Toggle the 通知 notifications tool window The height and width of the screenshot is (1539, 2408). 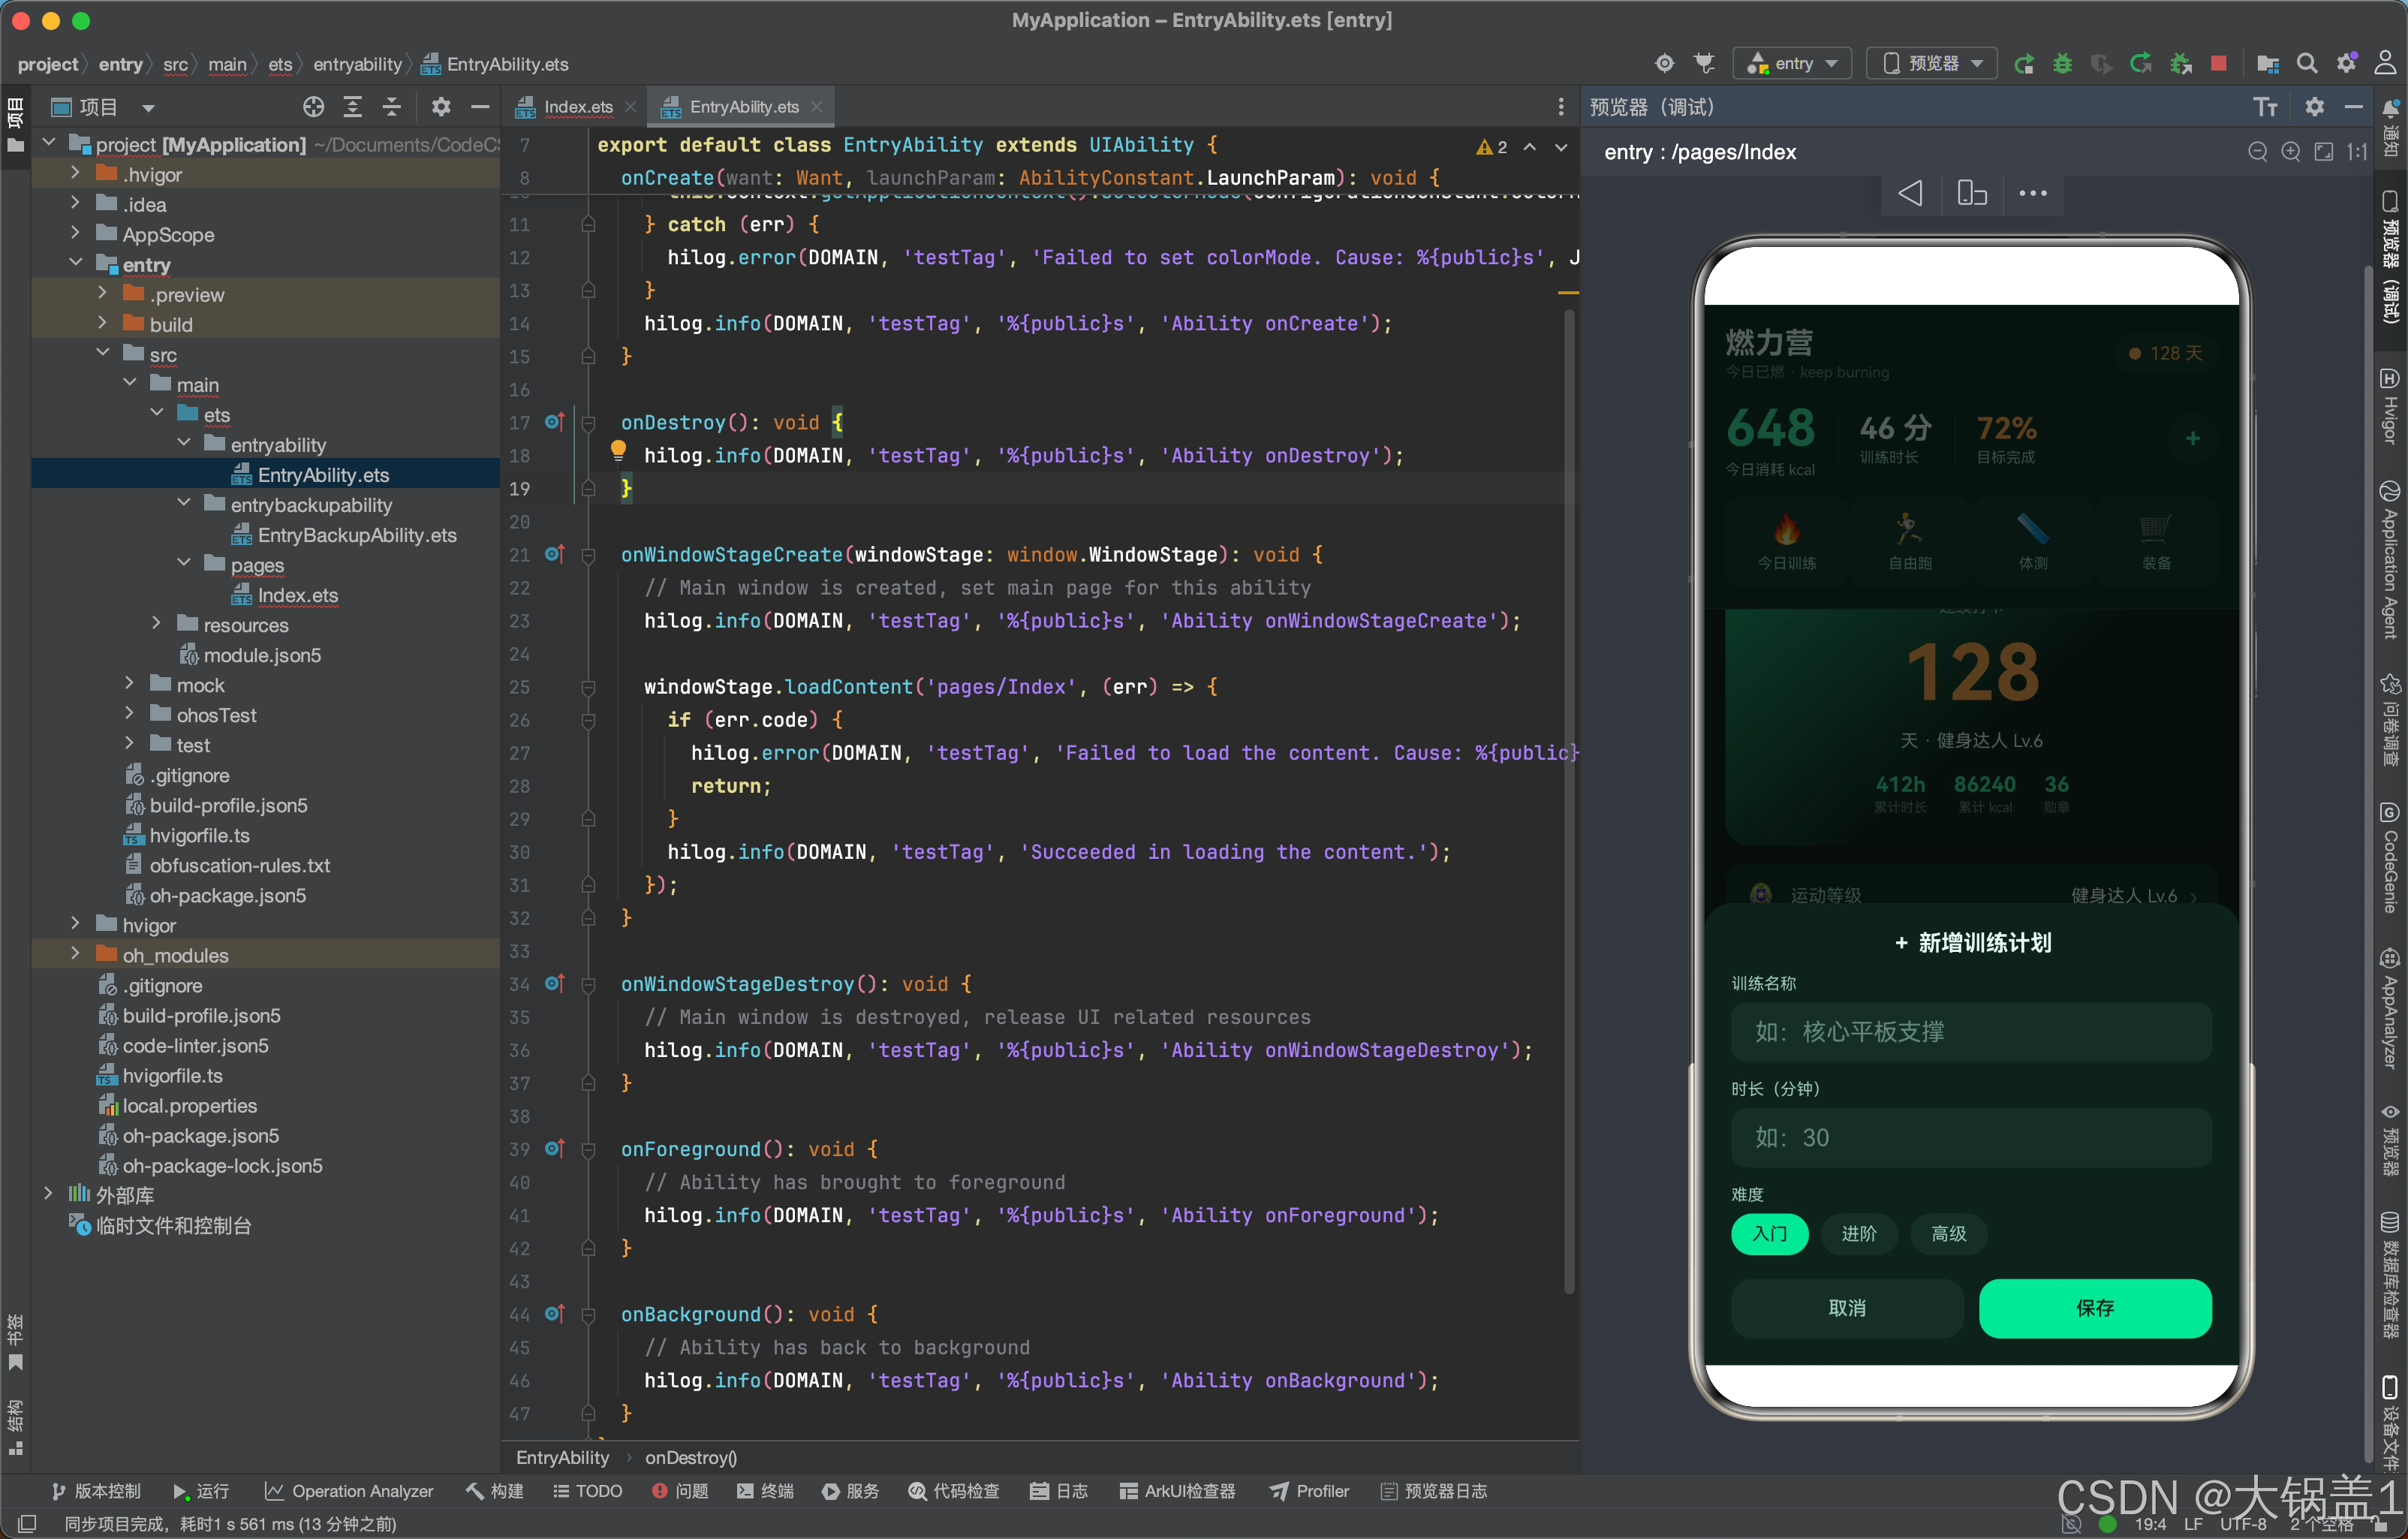pyautogui.click(x=2389, y=128)
